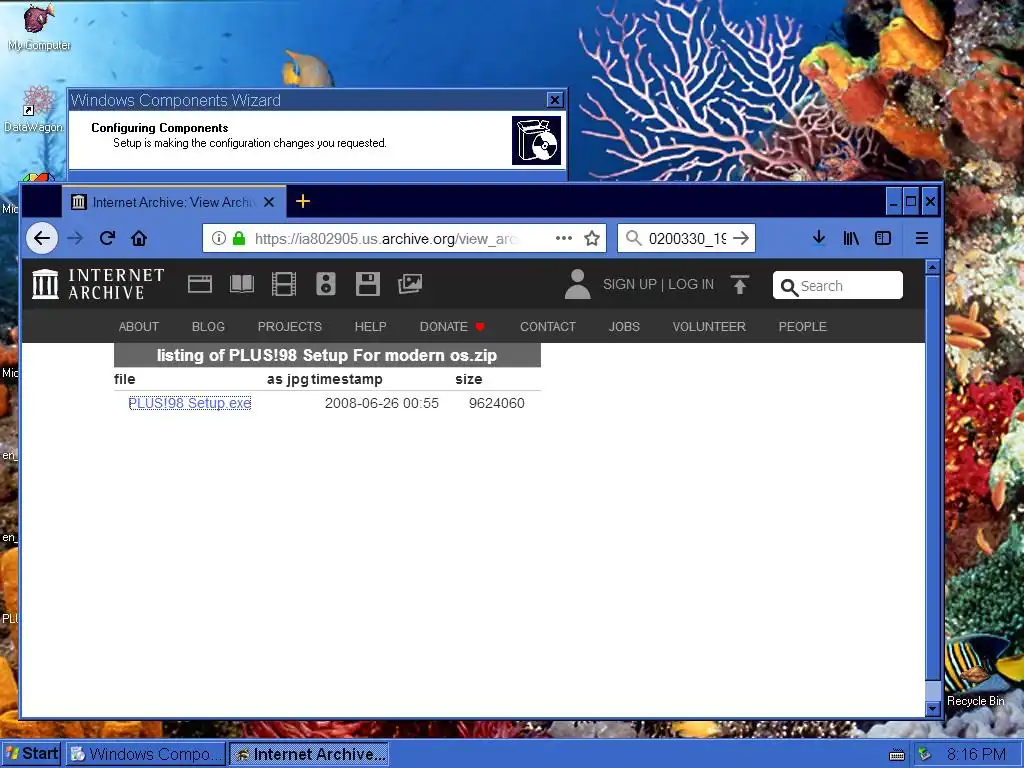This screenshot has width=1024, height=768.
Task: Open the DONATE menu item
Action: coord(452,327)
